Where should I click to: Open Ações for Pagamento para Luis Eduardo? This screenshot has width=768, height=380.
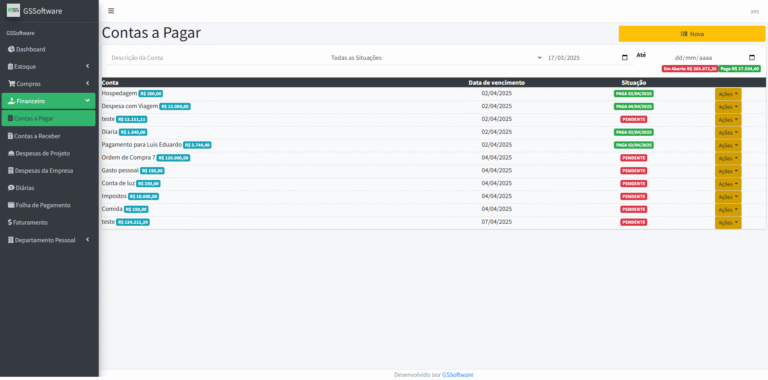(728, 145)
